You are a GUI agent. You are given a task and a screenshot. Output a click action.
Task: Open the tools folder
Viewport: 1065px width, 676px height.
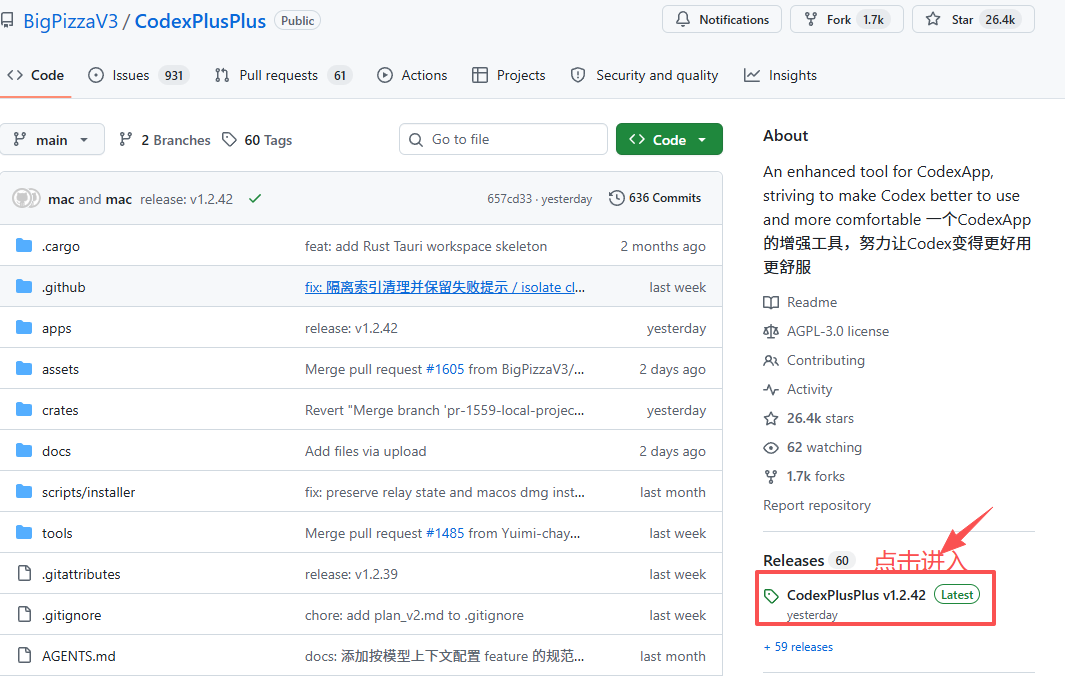57,533
